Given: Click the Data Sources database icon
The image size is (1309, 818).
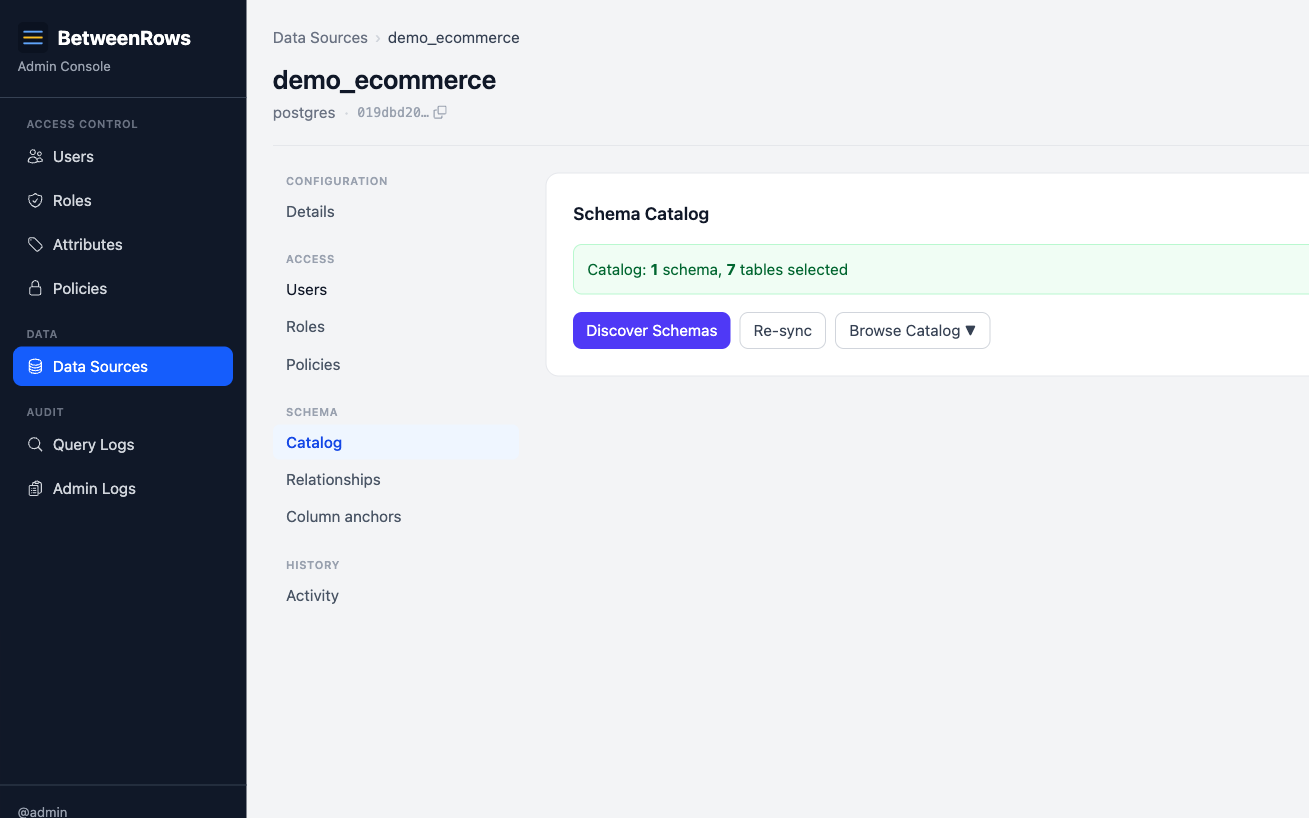Looking at the screenshot, I should (35, 367).
